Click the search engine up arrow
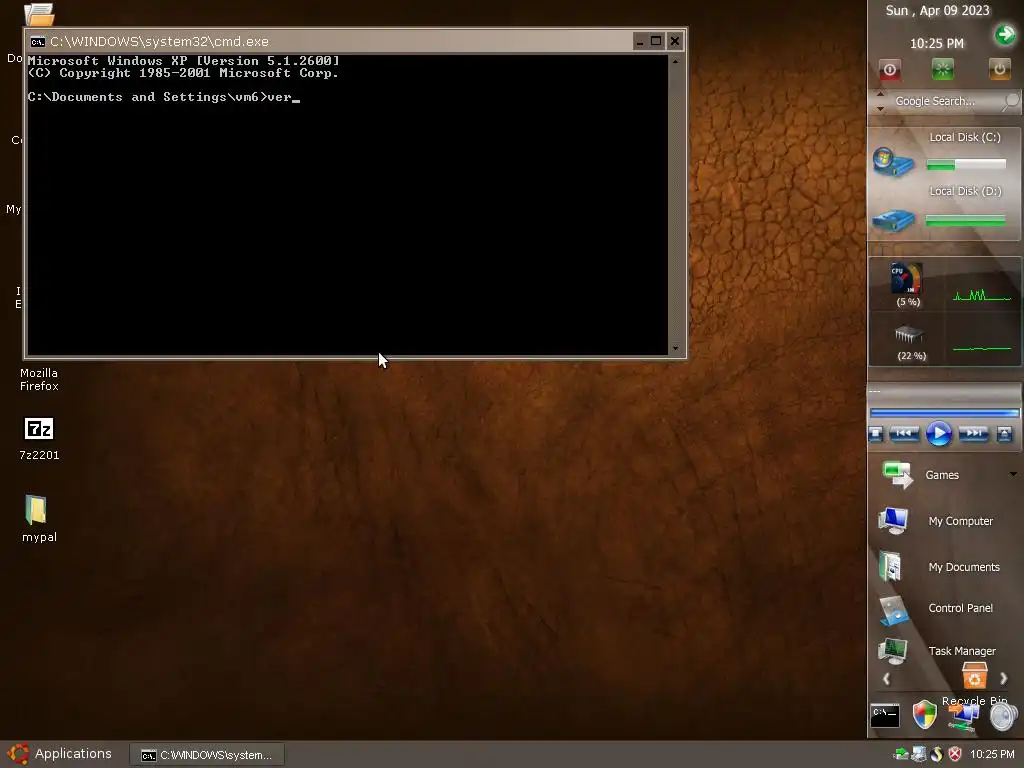 click(x=880, y=94)
